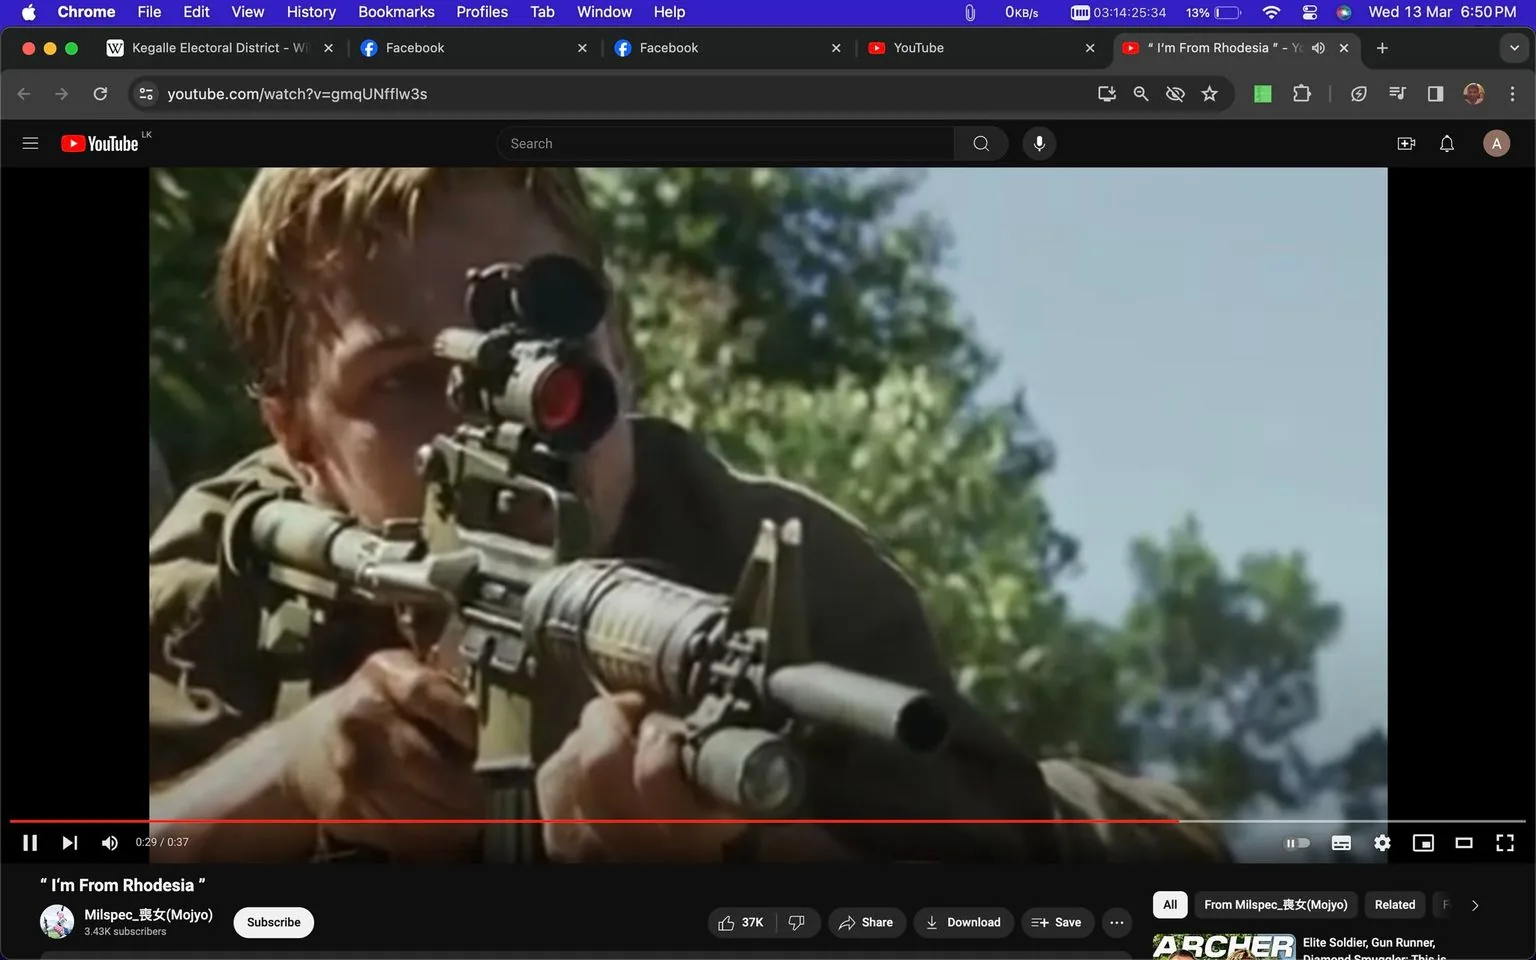Select the Next video control

[68, 842]
